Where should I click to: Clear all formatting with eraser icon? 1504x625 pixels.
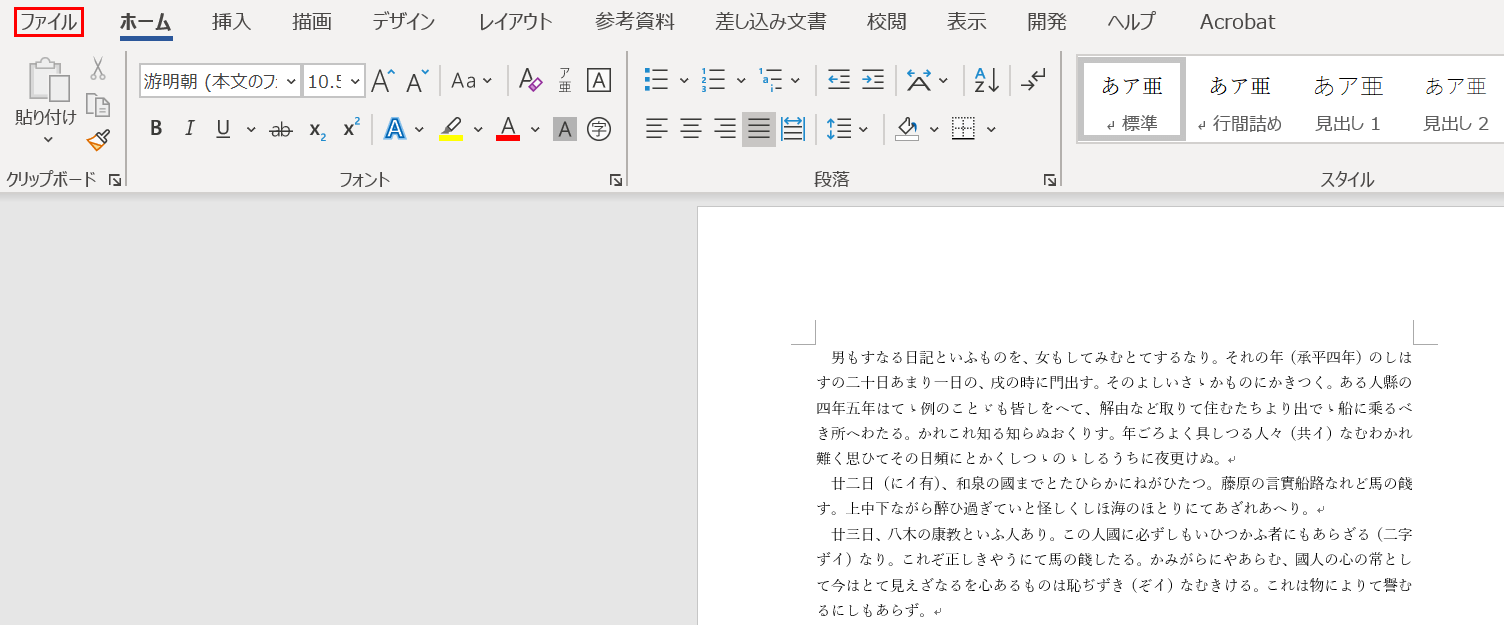530,81
